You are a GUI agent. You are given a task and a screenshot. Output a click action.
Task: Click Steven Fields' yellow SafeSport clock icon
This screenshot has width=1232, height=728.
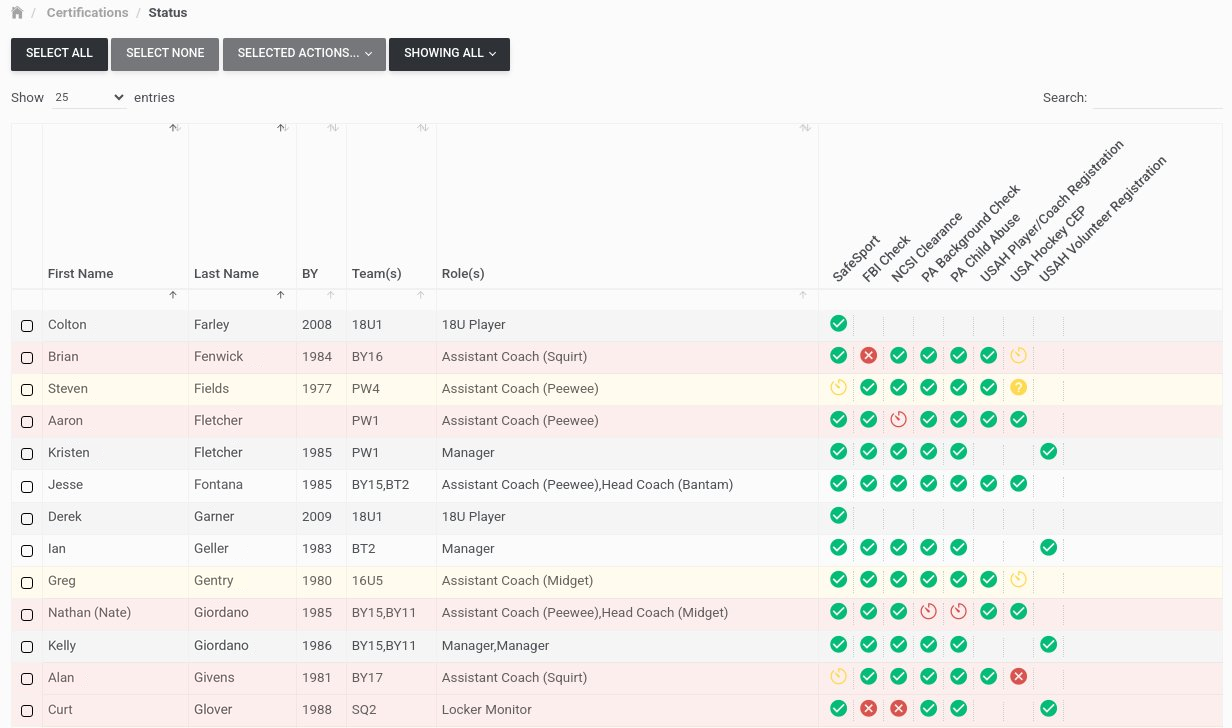pos(838,387)
